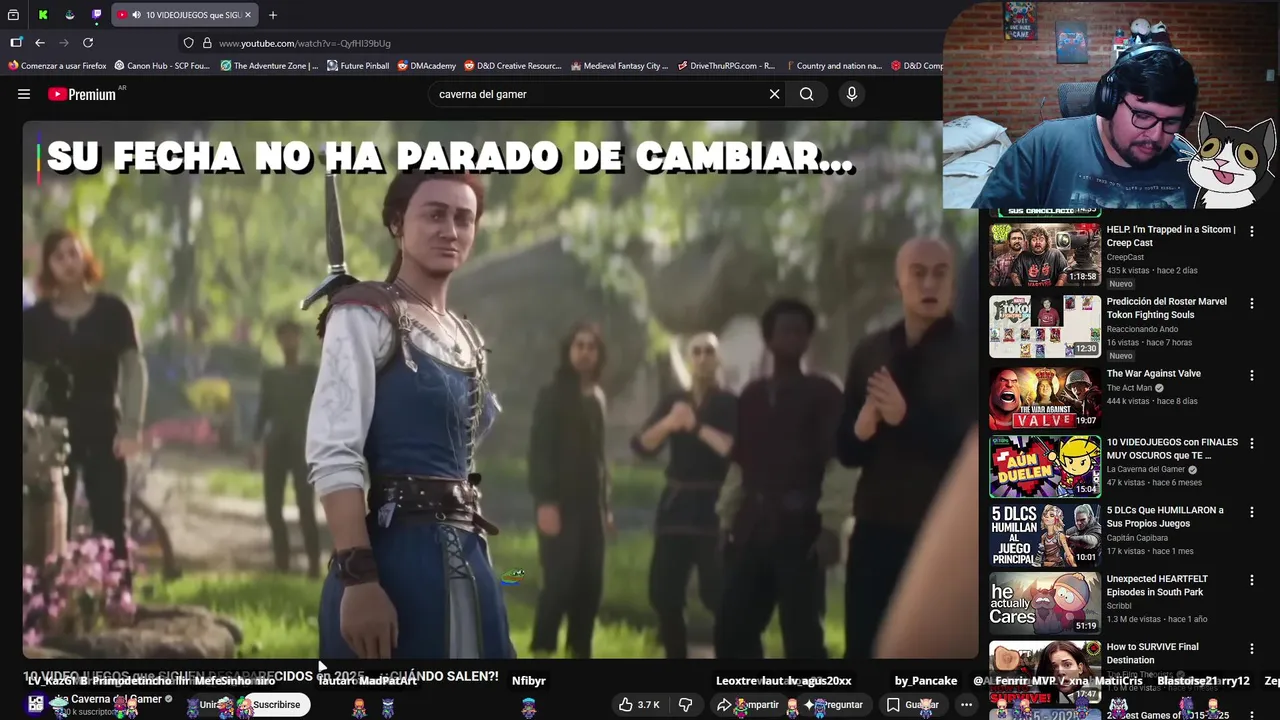This screenshot has width=1280, height=720.
Task: Close the 10 VIDEOJUEGOS YouTube tab
Action: point(248,15)
